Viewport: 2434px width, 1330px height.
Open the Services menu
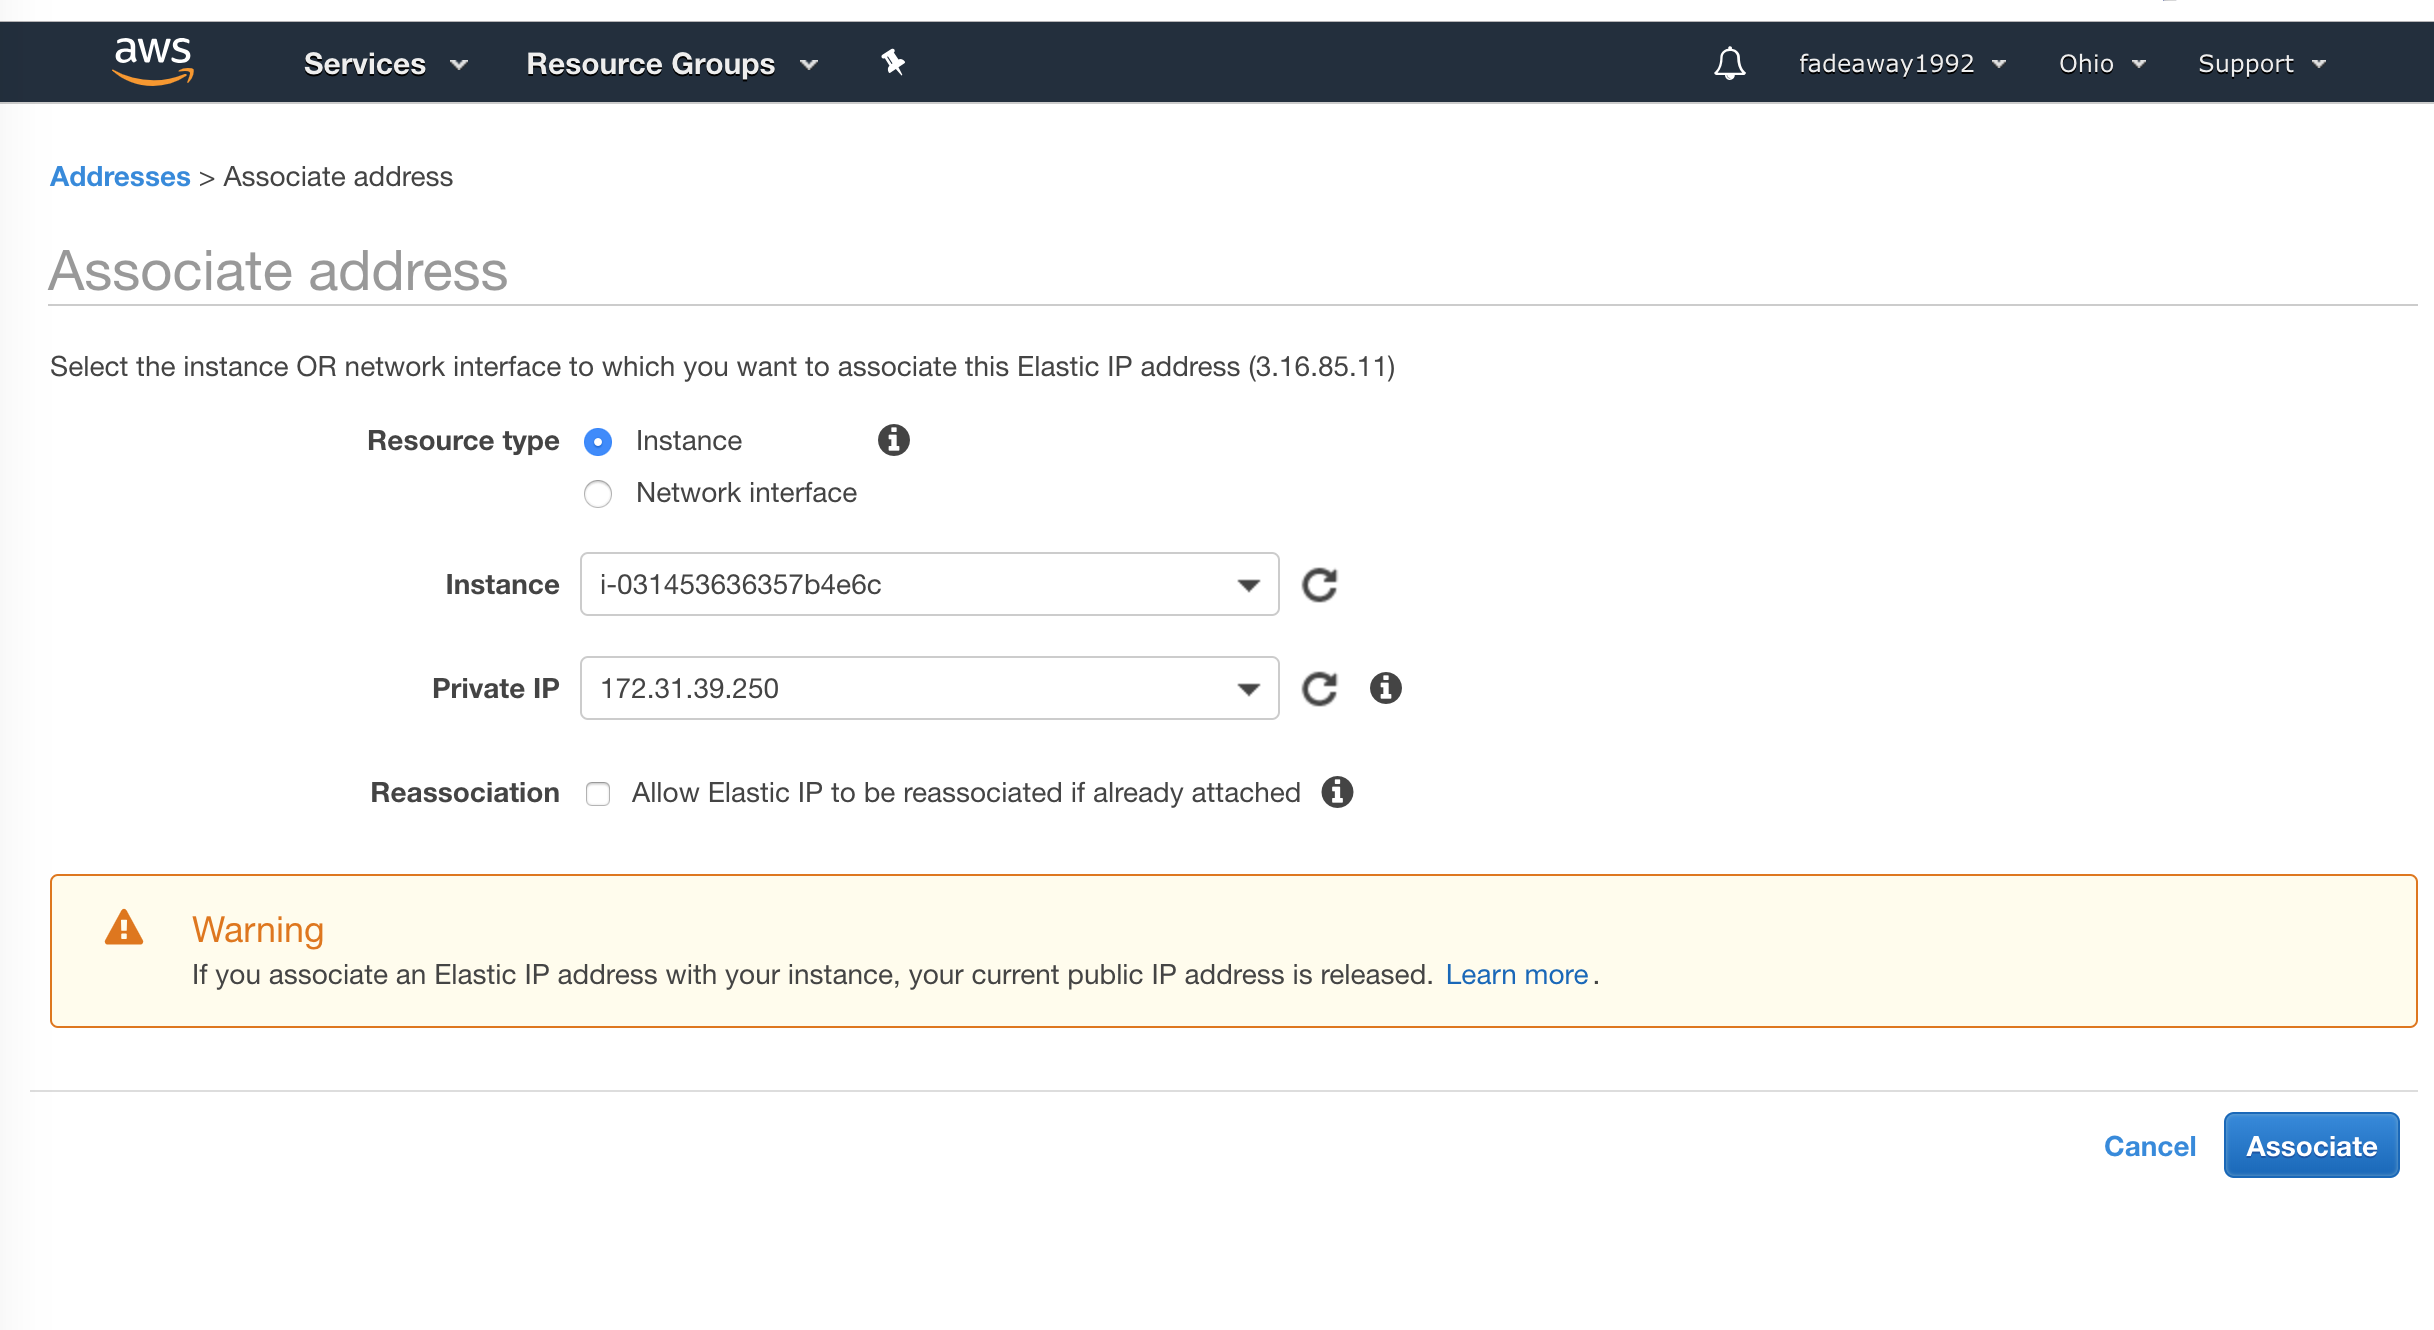385,64
